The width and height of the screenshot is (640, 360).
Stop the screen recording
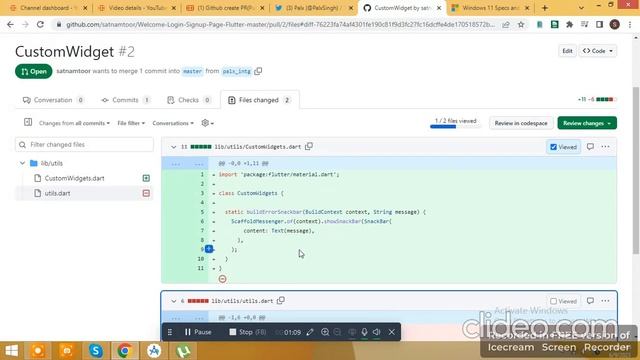[x=247, y=332]
